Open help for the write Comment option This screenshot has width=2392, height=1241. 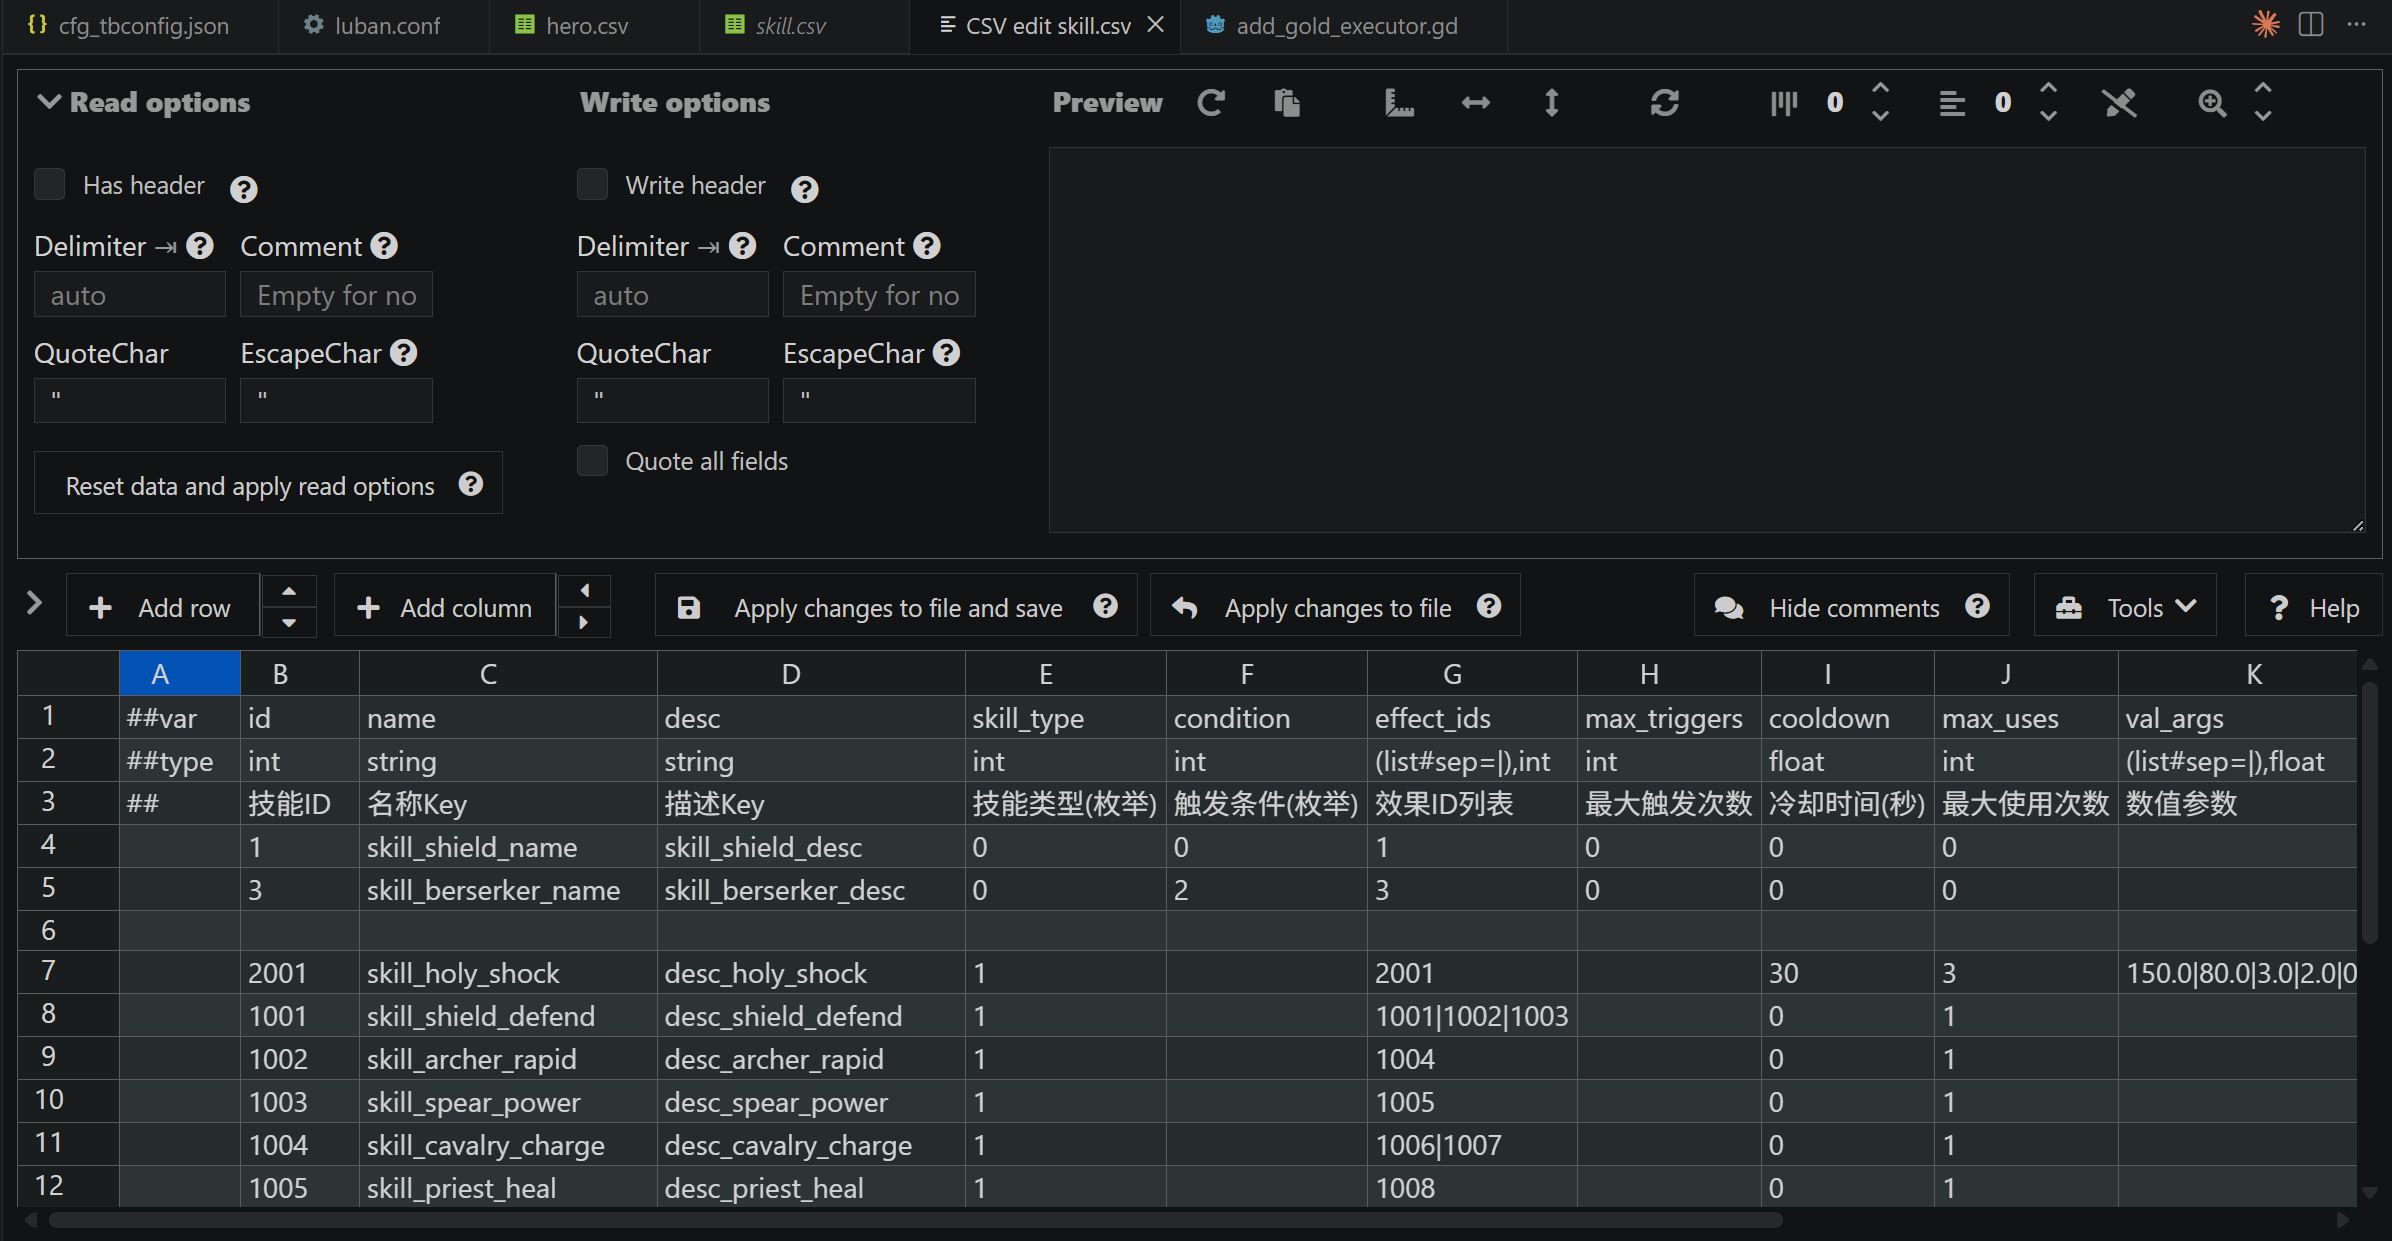point(927,246)
